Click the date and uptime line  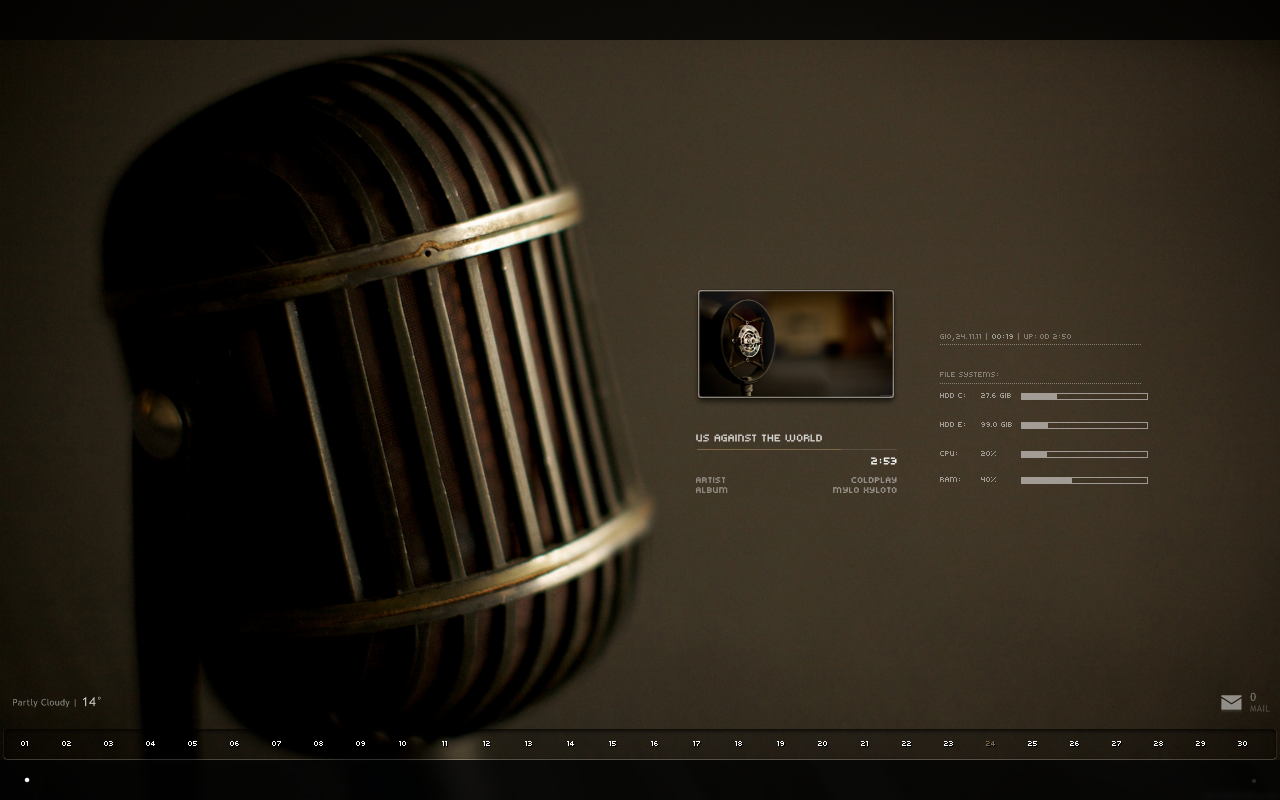point(1005,337)
